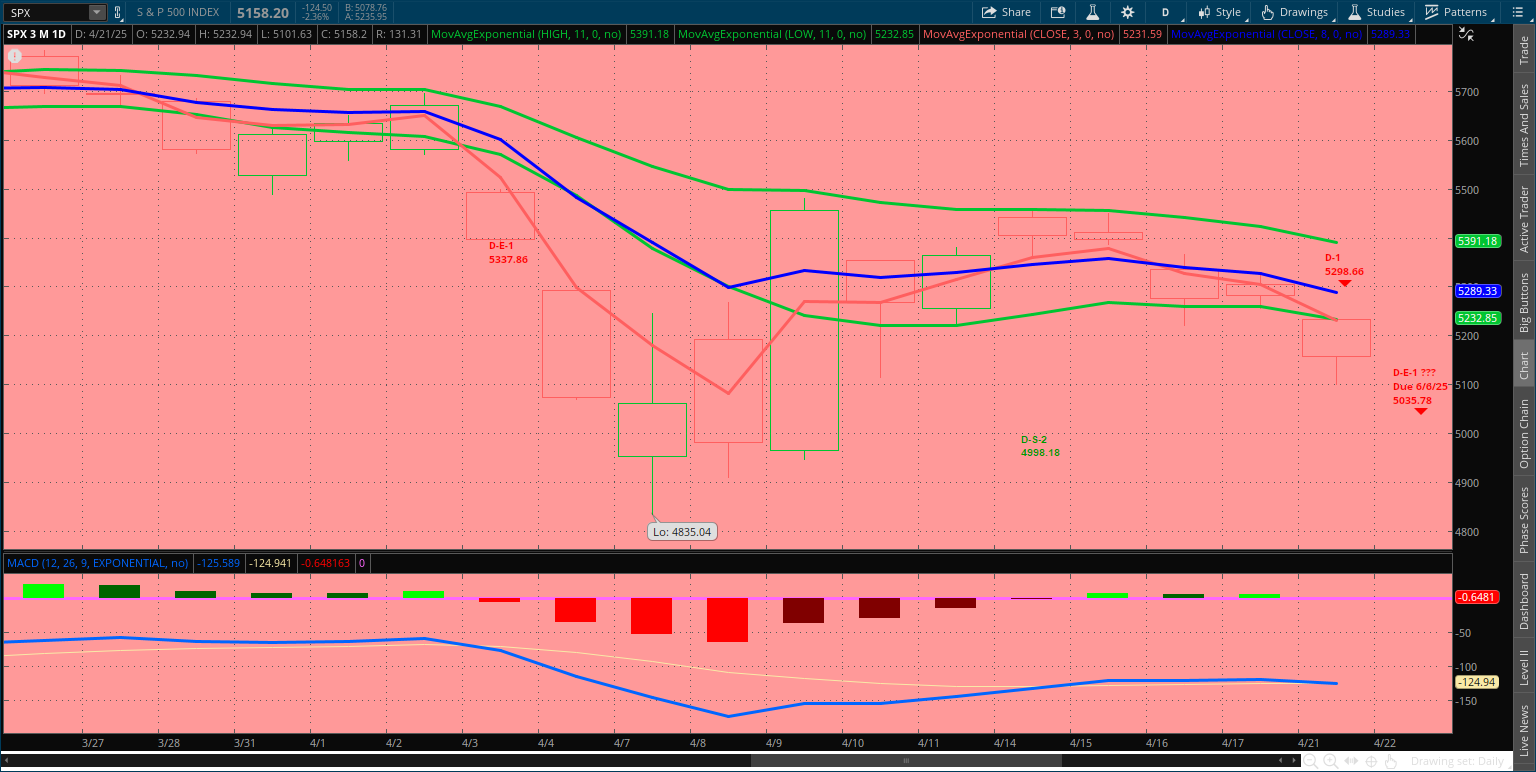1536x772 pixels.
Task: Open the Dashboard sidebar tab
Action: (x=1524, y=602)
